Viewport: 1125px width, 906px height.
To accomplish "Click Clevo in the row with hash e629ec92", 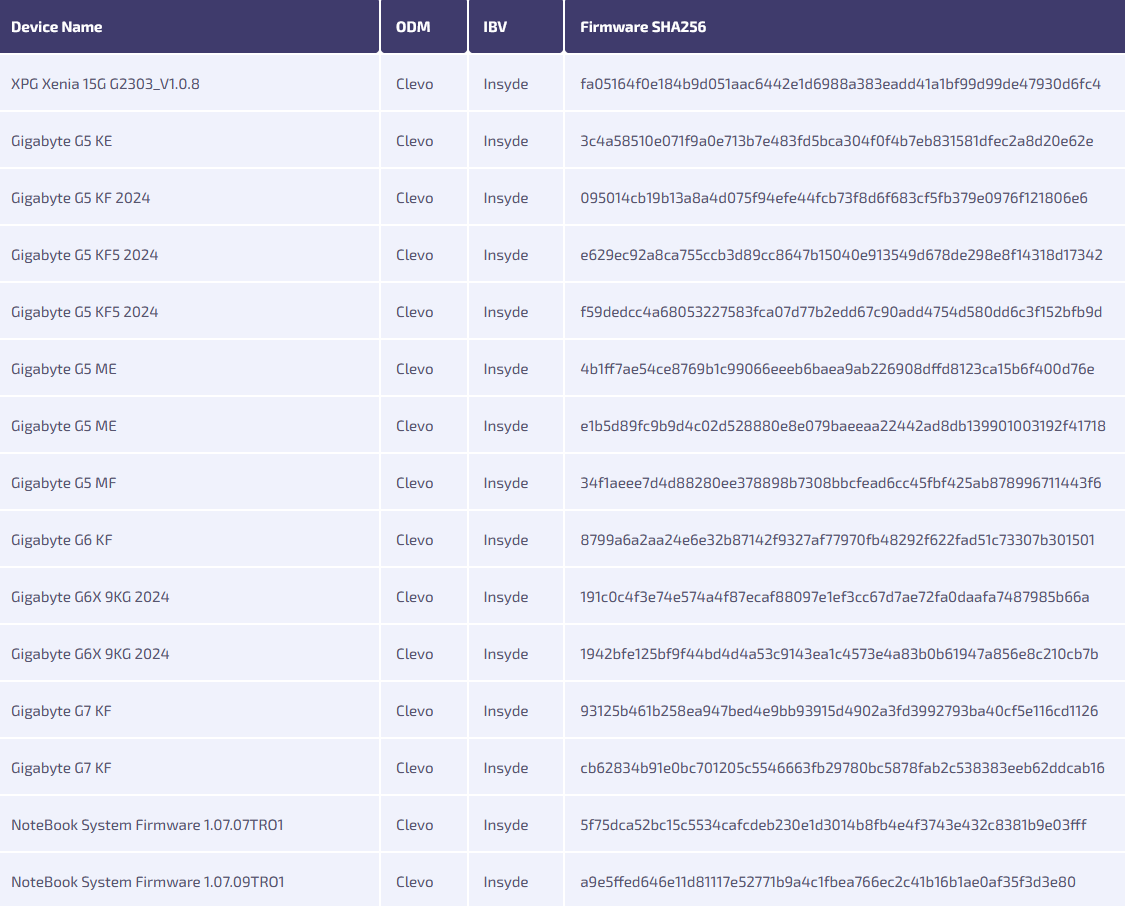I will point(415,255).
